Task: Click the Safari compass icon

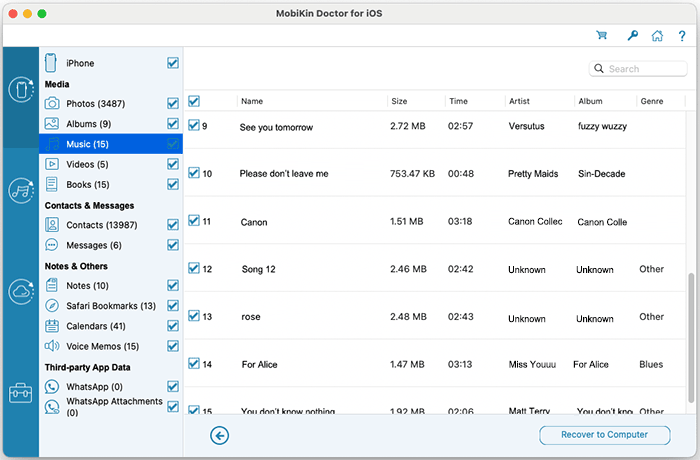Action: click(52, 305)
